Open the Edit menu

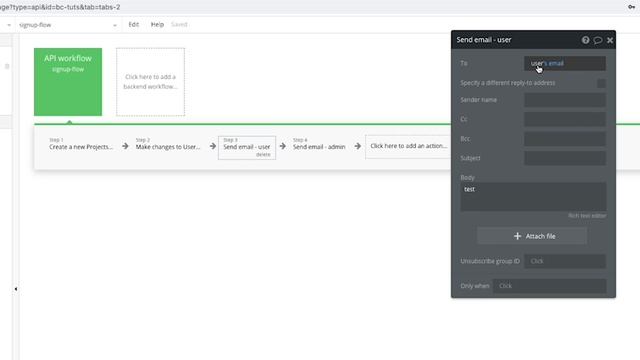[133, 24]
